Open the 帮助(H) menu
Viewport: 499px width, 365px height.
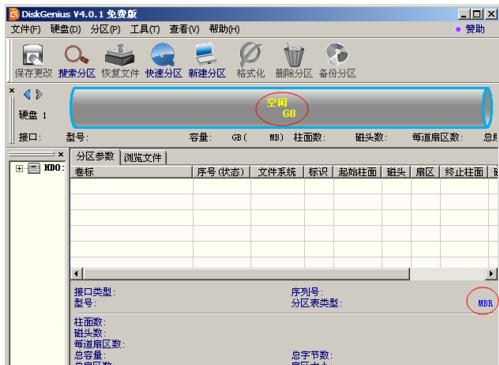(x=224, y=29)
